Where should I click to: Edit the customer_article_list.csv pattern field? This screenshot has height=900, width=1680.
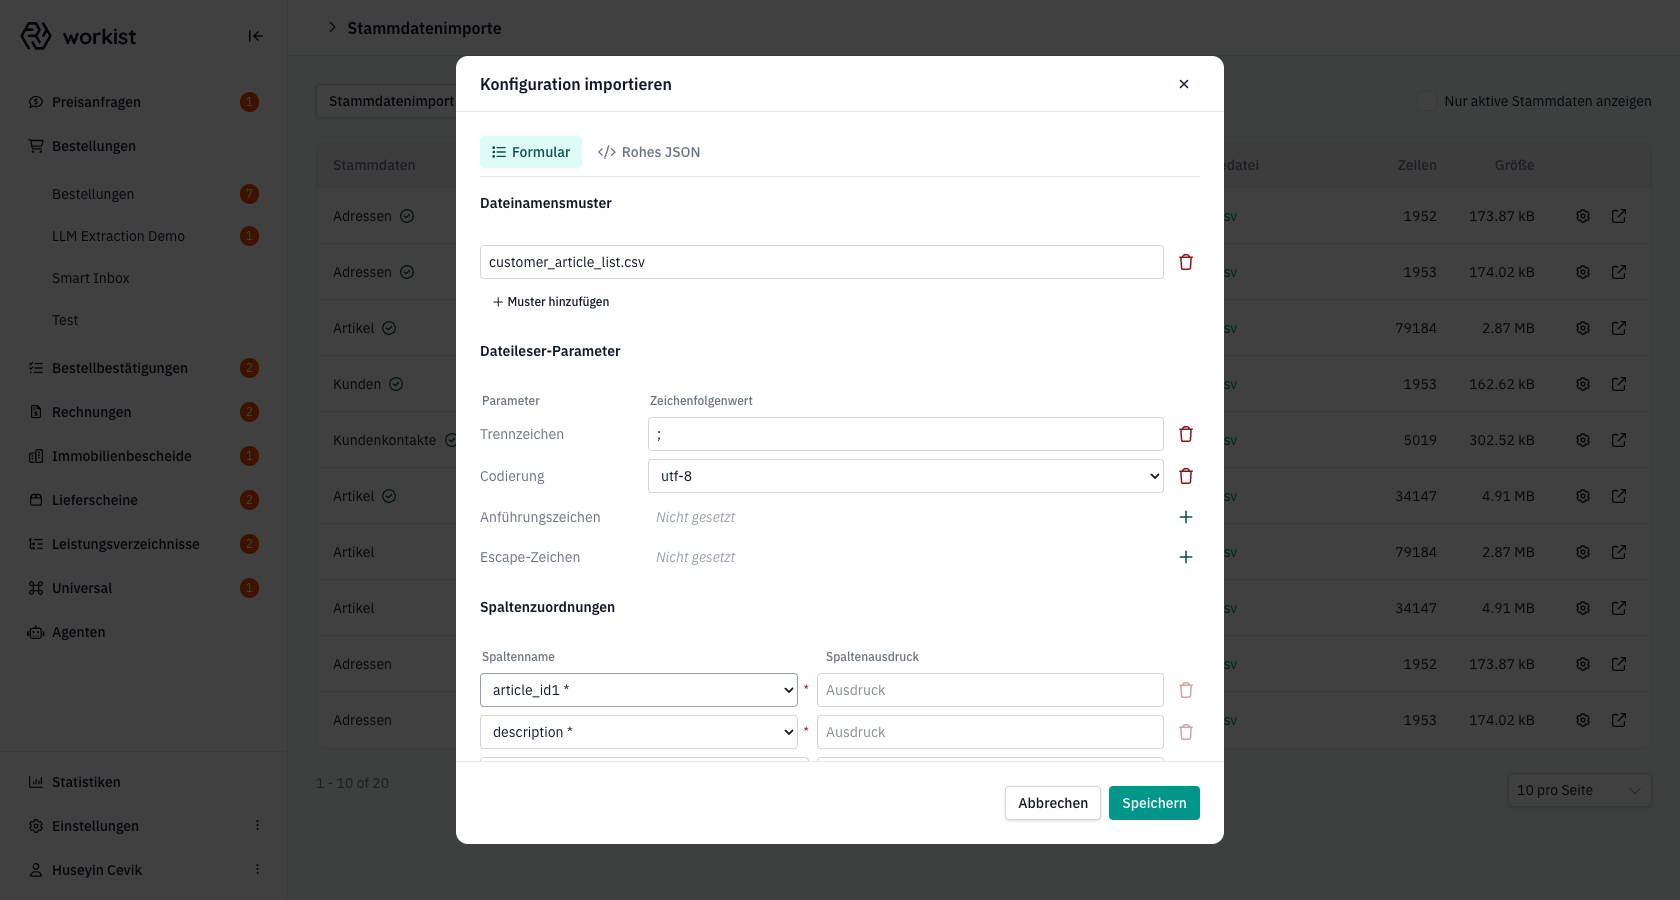(822, 262)
